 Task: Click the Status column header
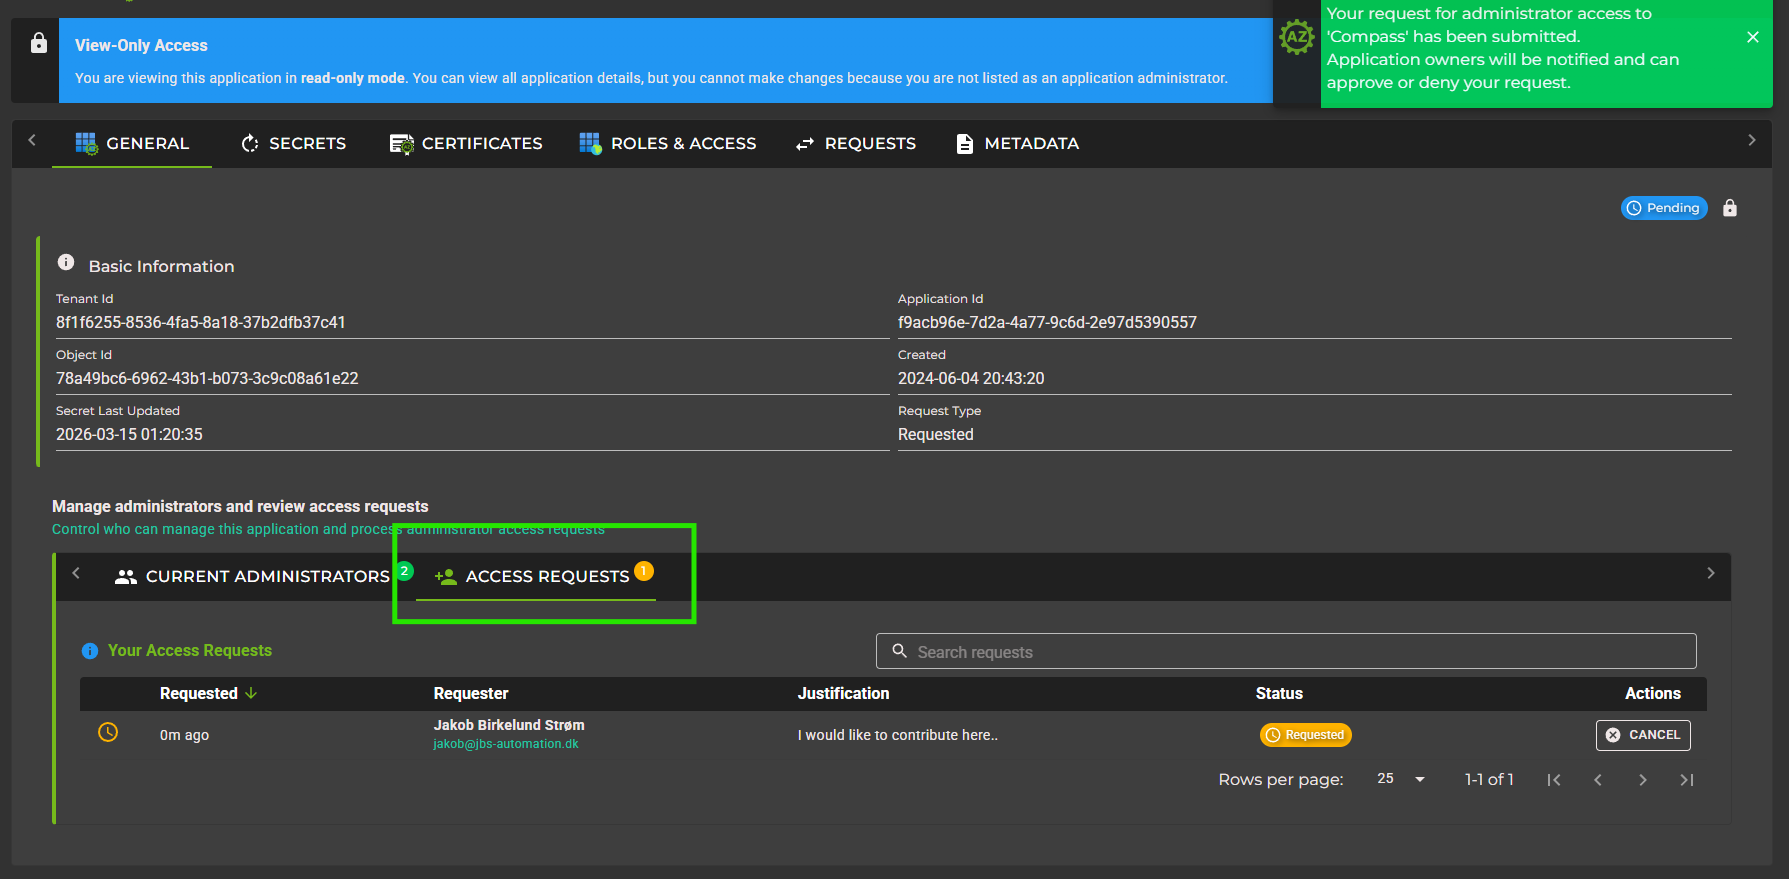(1279, 693)
